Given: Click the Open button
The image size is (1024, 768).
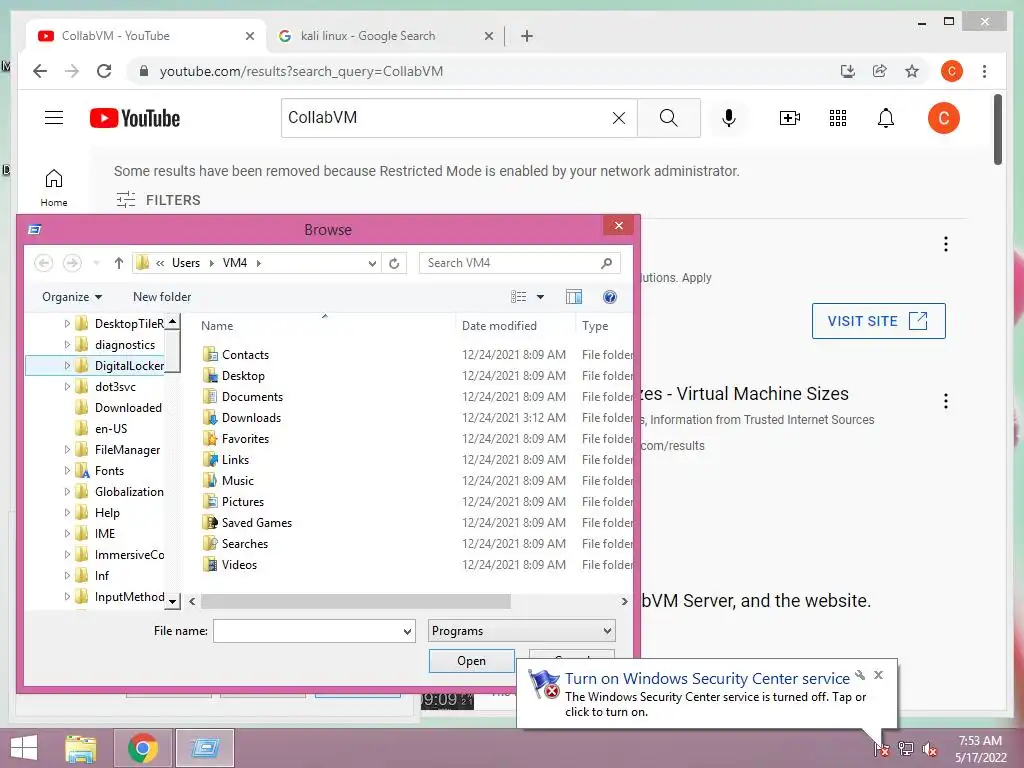Looking at the screenshot, I should point(472,661).
